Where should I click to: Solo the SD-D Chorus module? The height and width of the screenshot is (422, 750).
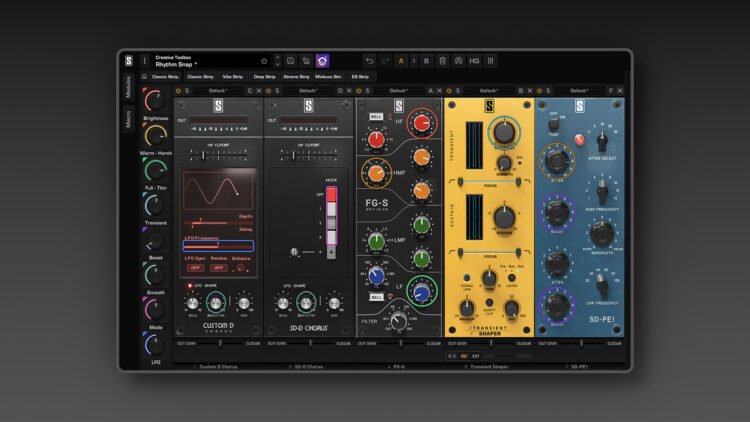(277, 90)
